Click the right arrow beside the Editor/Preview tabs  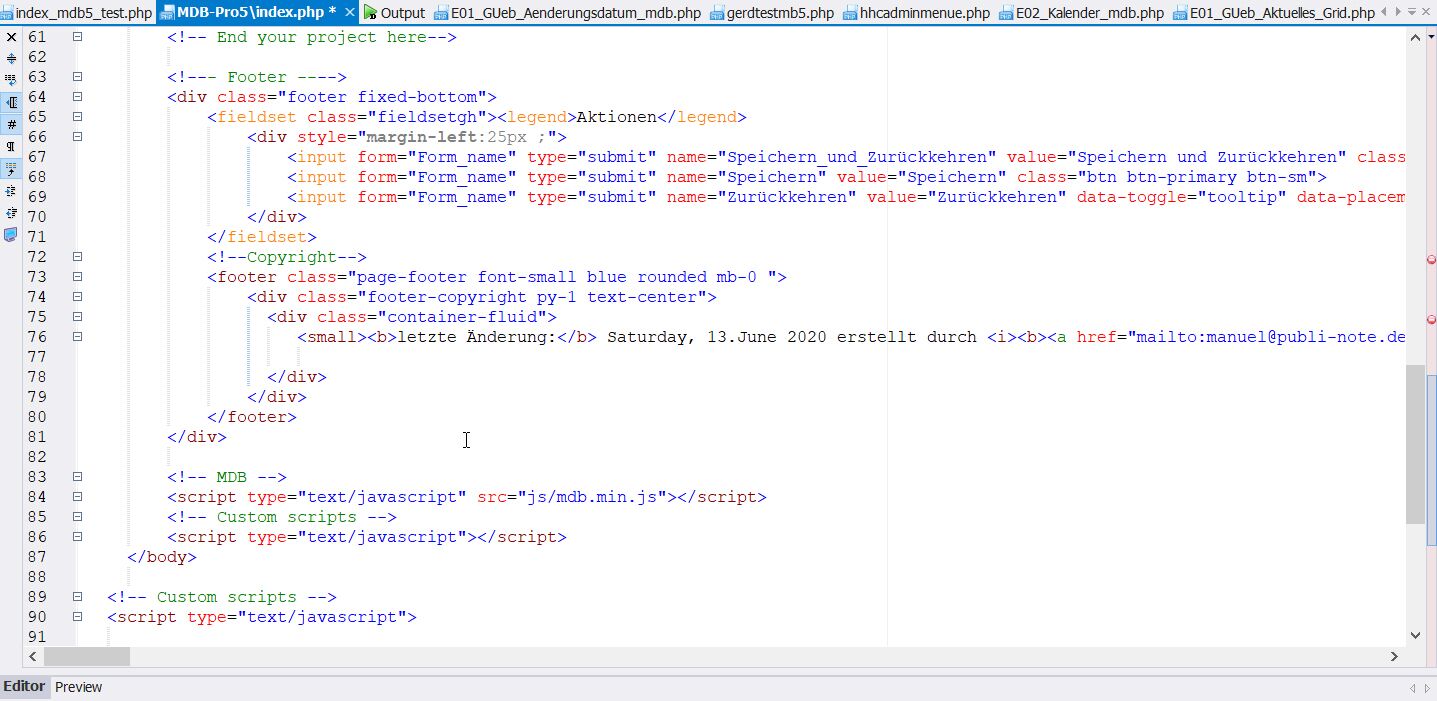pos(1427,688)
